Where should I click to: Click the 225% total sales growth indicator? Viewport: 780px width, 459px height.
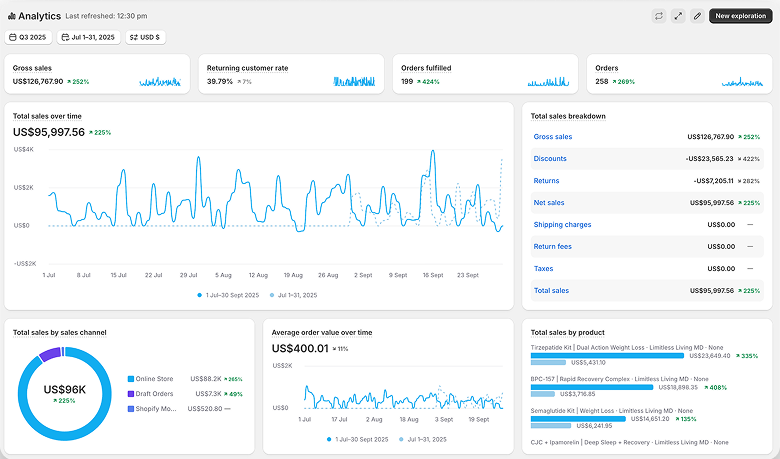click(100, 133)
